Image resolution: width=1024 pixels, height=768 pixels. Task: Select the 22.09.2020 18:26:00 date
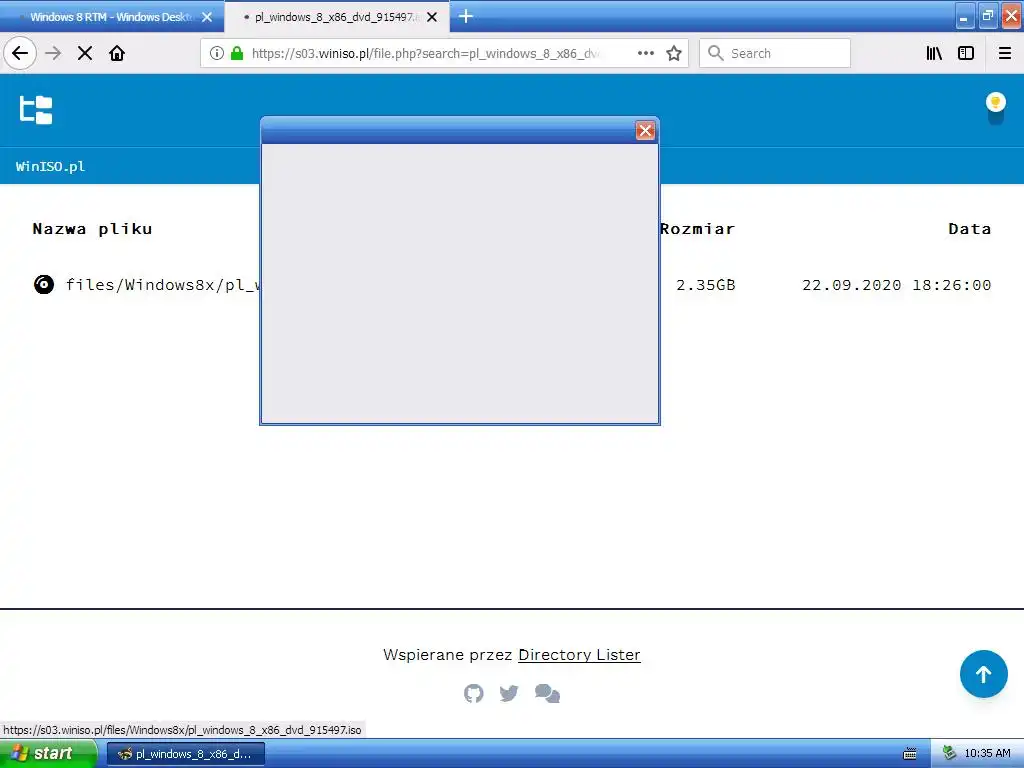[x=897, y=285]
